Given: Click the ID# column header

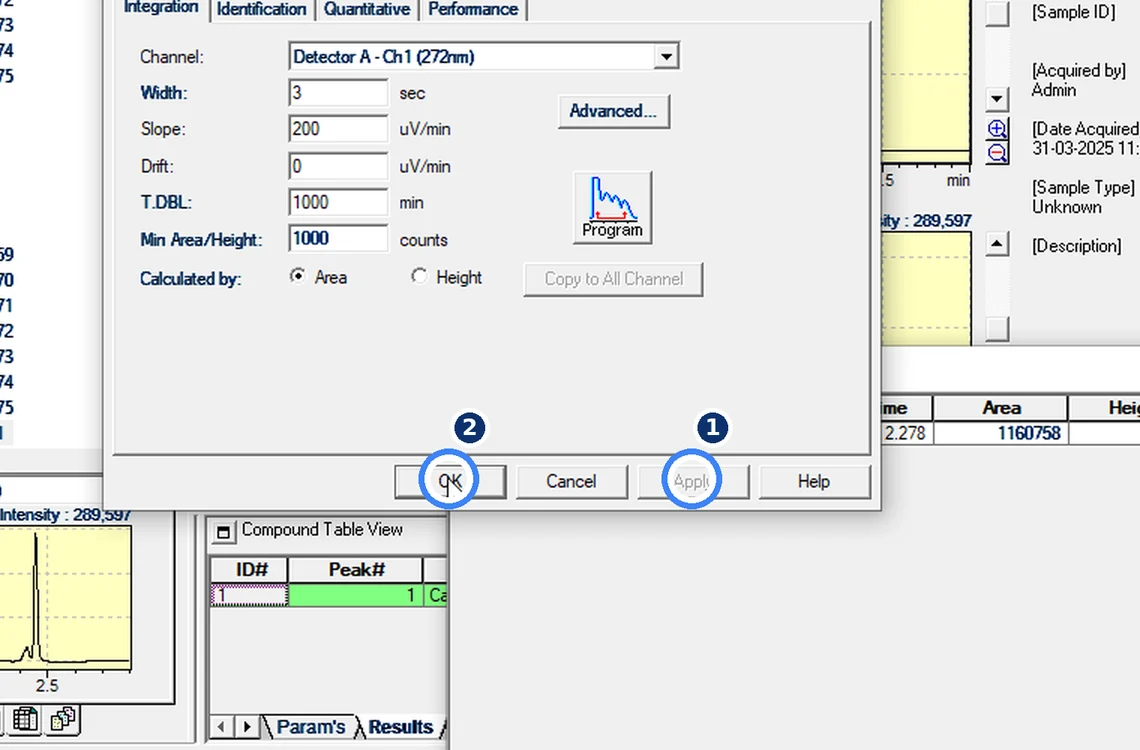Looking at the screenshot, I should 249,570.
